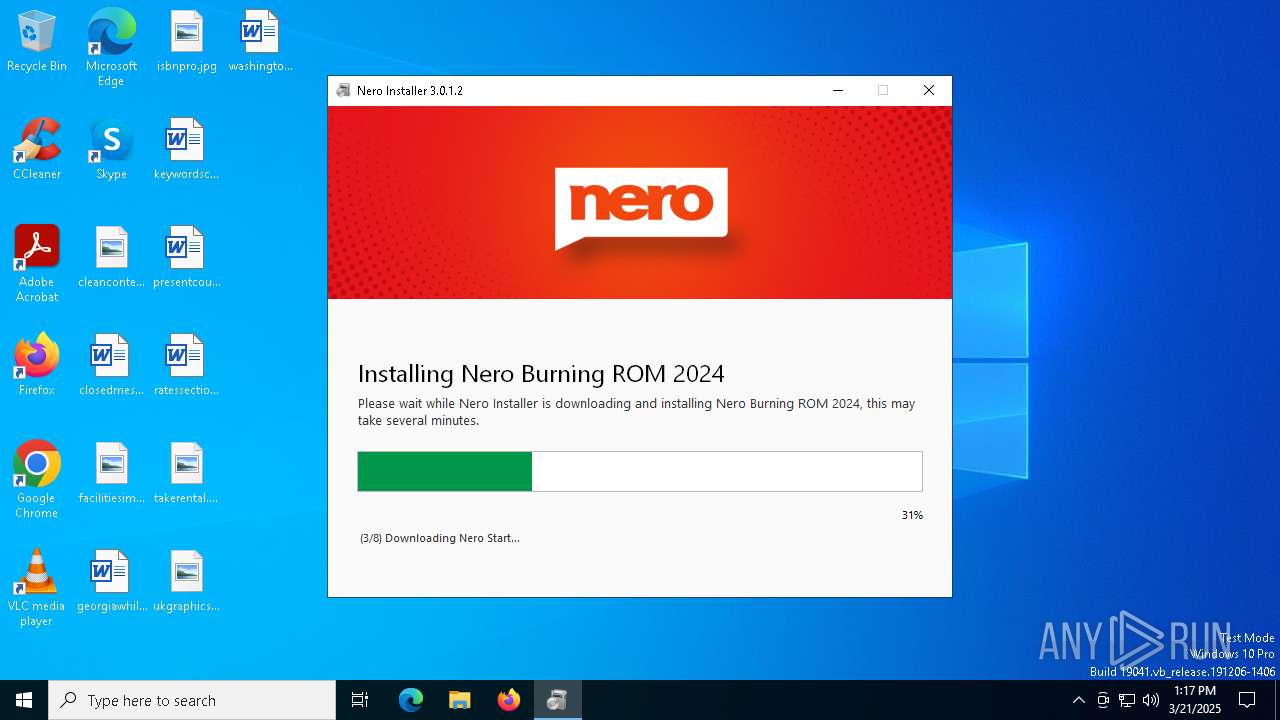Select the presentcou... Word document
Image resolution: width=1280 pixels, height=720 pixels.
186,258
